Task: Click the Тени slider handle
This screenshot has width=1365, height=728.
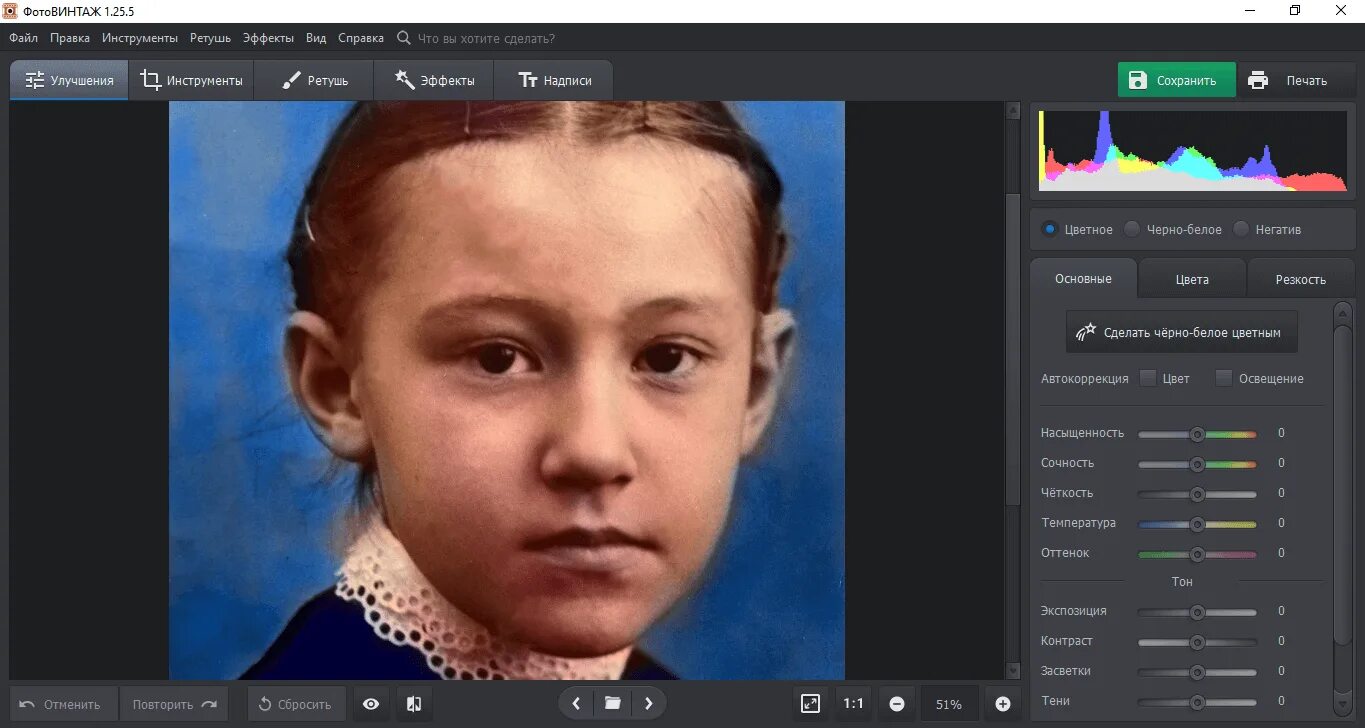Action: click(1196, 702)
